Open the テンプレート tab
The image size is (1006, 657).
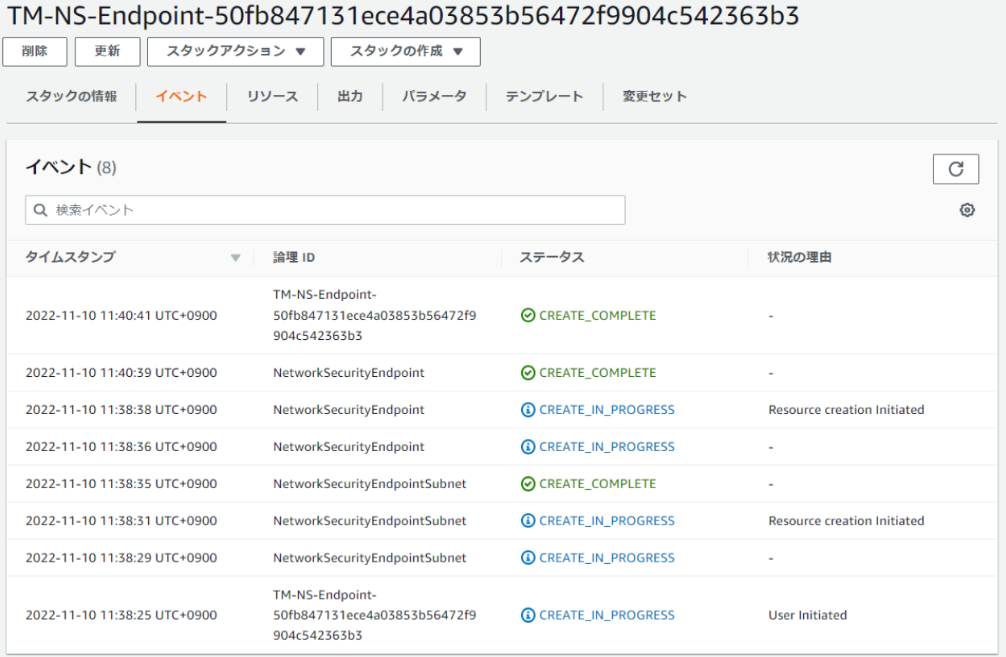(544, 97)
